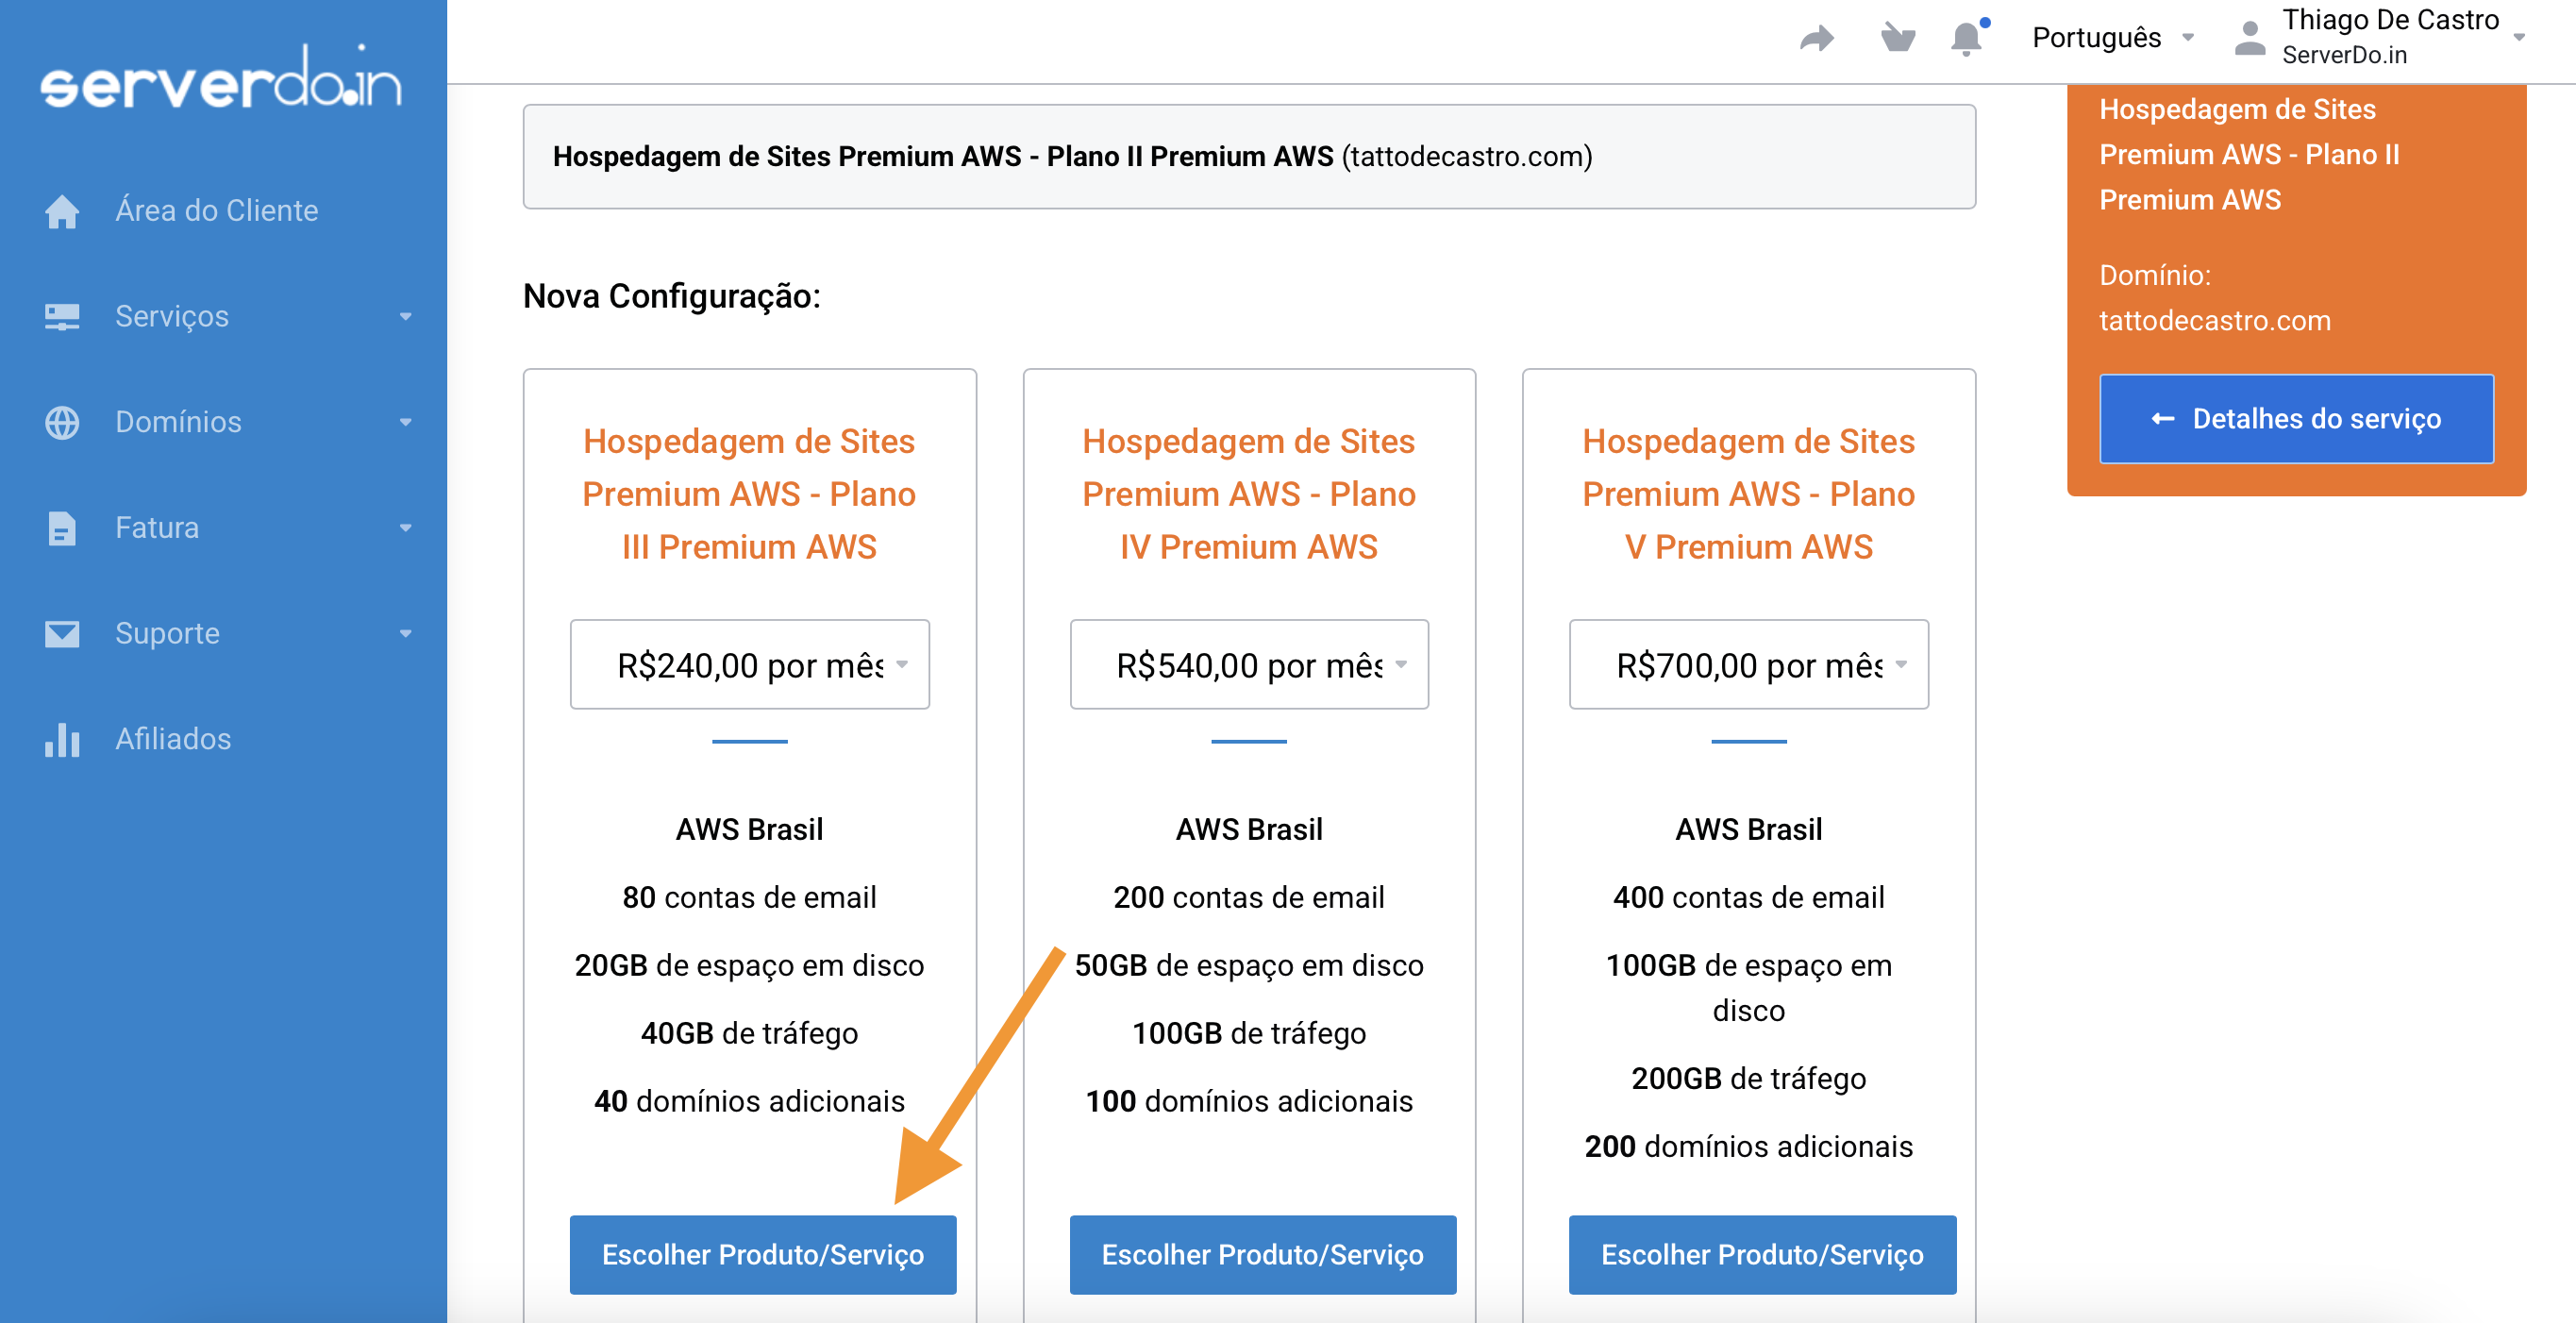Screen dimensions: 2576x1323
Task: Click the user avatar icon
Action: 2249,38
